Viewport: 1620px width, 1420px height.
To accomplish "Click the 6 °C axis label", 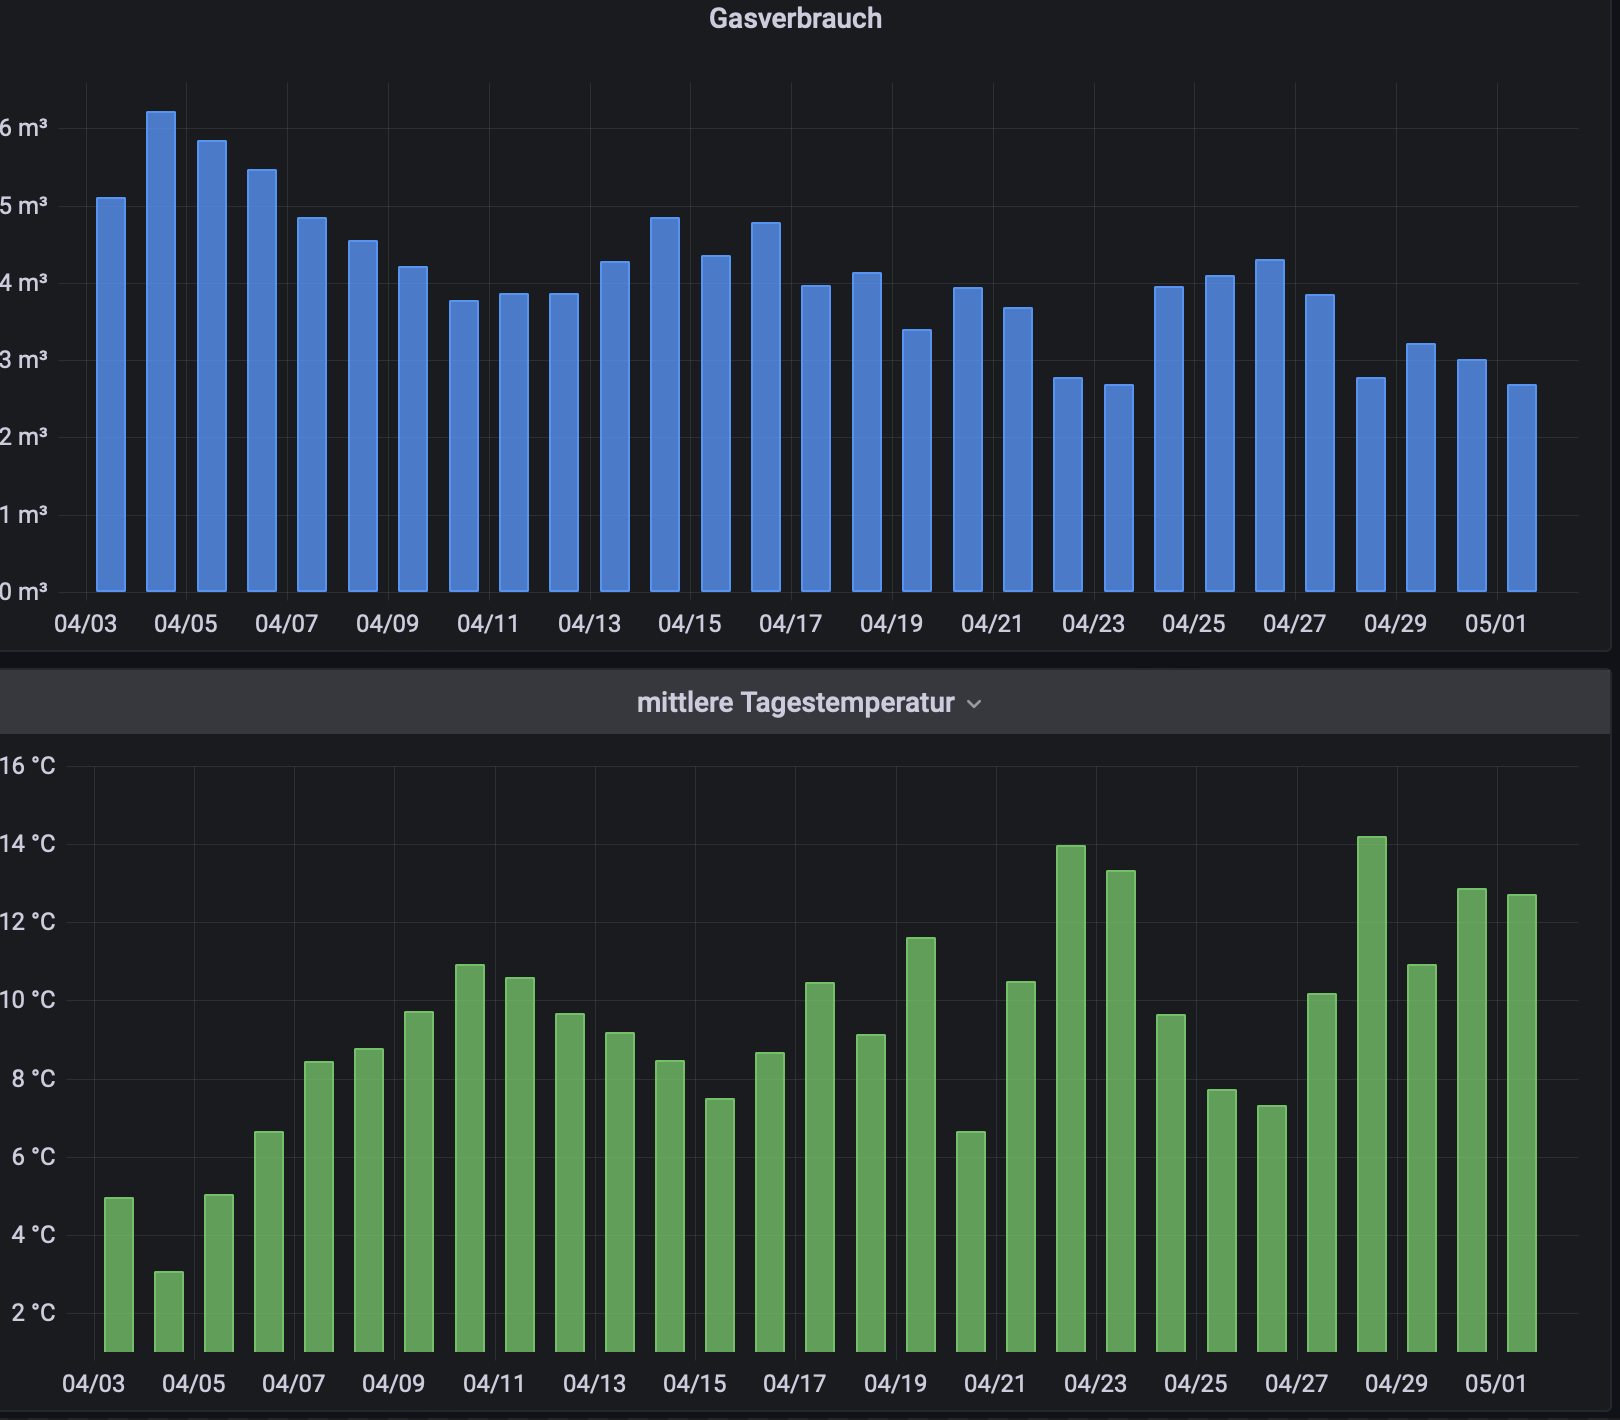I will 33,1157.
